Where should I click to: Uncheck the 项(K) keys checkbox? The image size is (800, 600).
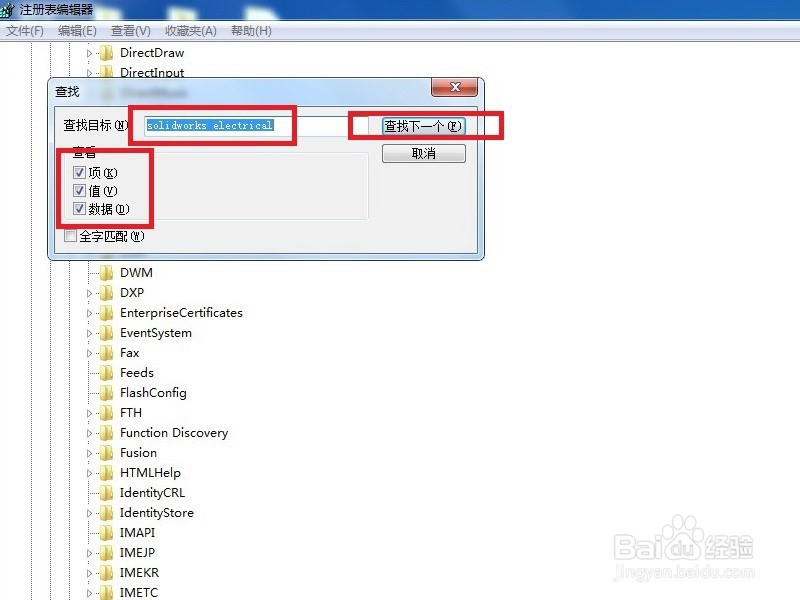point(79,172)
